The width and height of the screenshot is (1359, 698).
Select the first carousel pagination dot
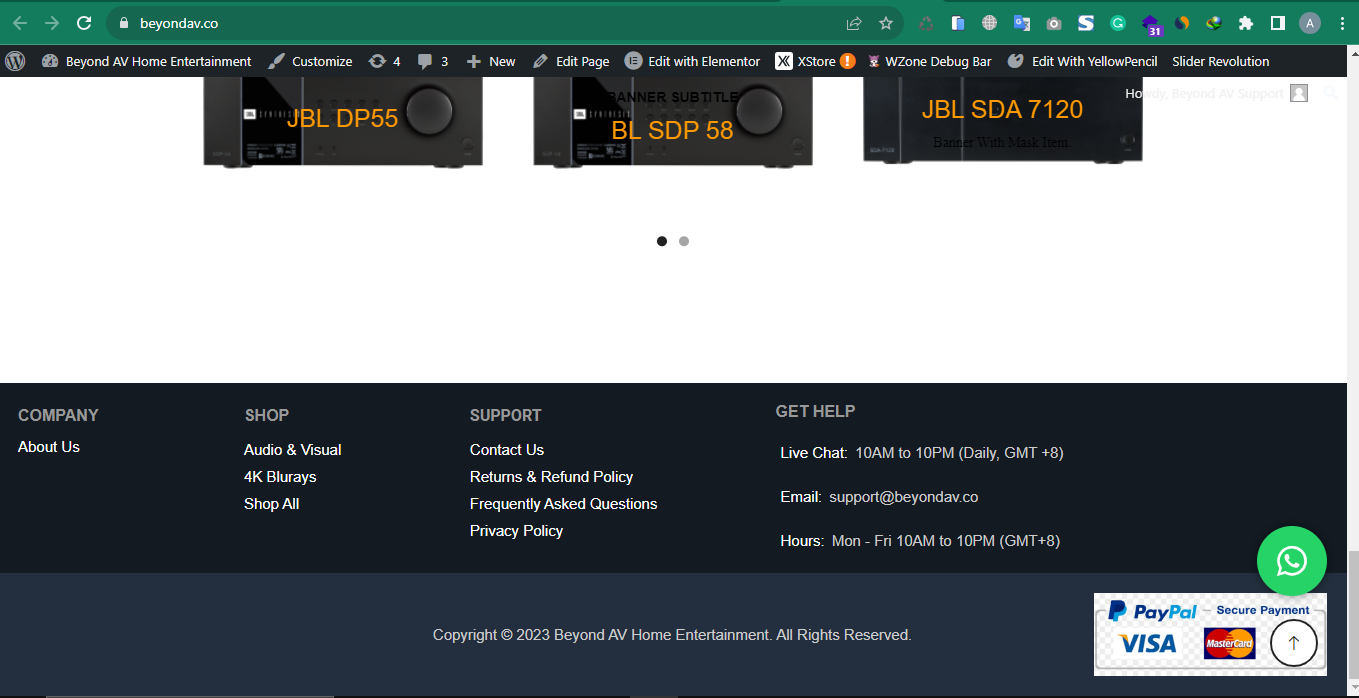tap(662, 241)
